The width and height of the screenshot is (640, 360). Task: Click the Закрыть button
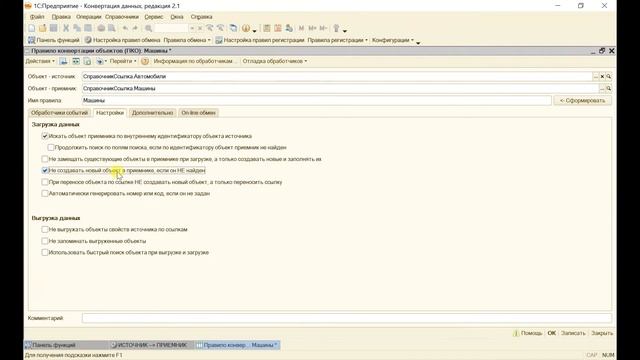coord(602,333)
